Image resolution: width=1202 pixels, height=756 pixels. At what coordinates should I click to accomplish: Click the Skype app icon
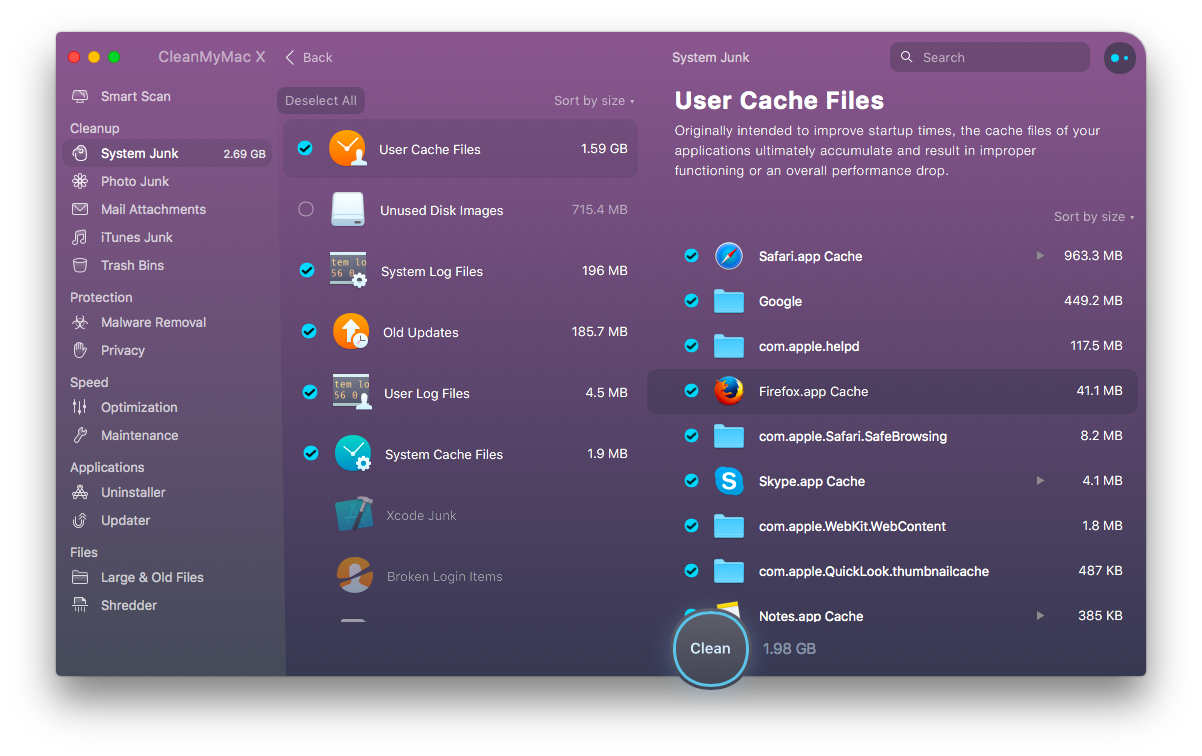729,481
